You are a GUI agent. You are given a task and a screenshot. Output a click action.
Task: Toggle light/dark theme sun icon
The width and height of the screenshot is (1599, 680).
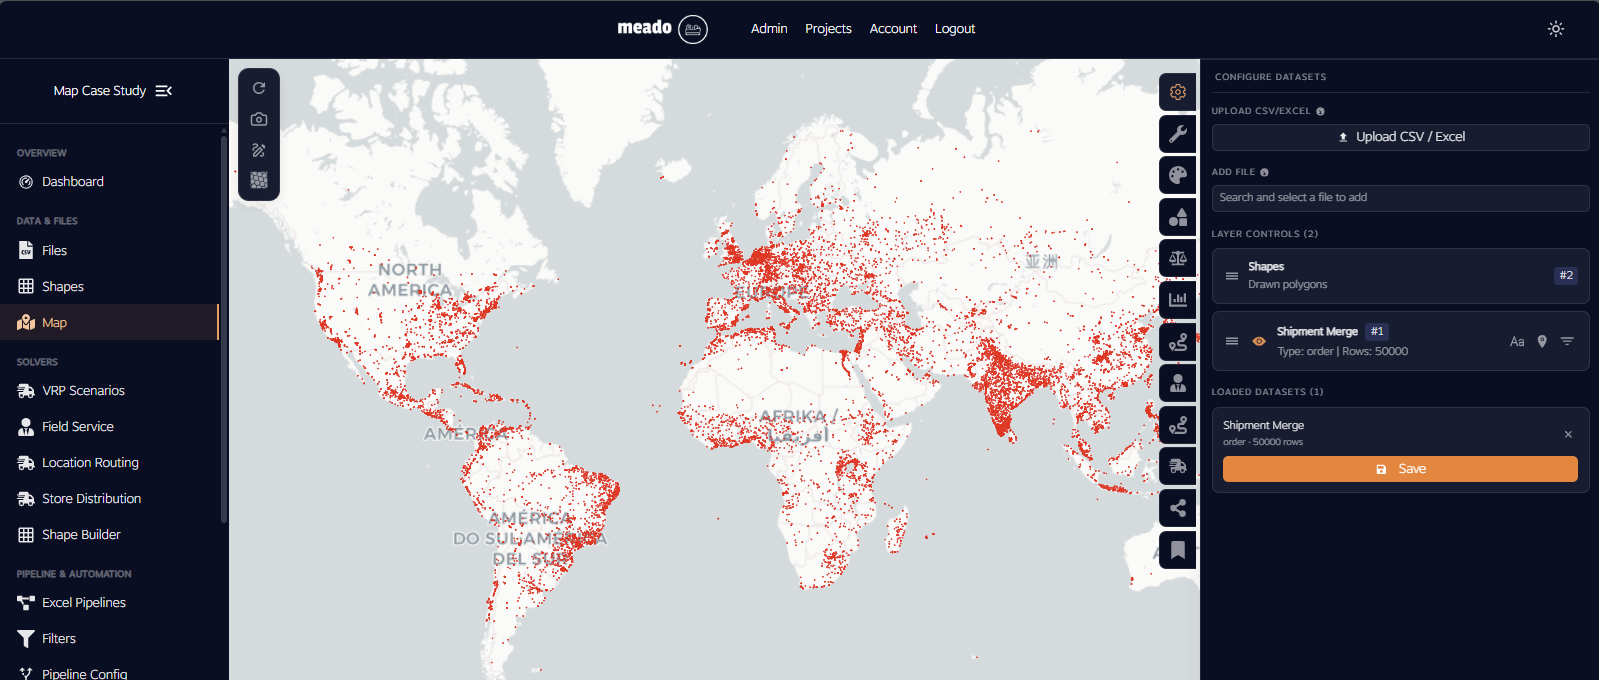[x=1556, y=29]
